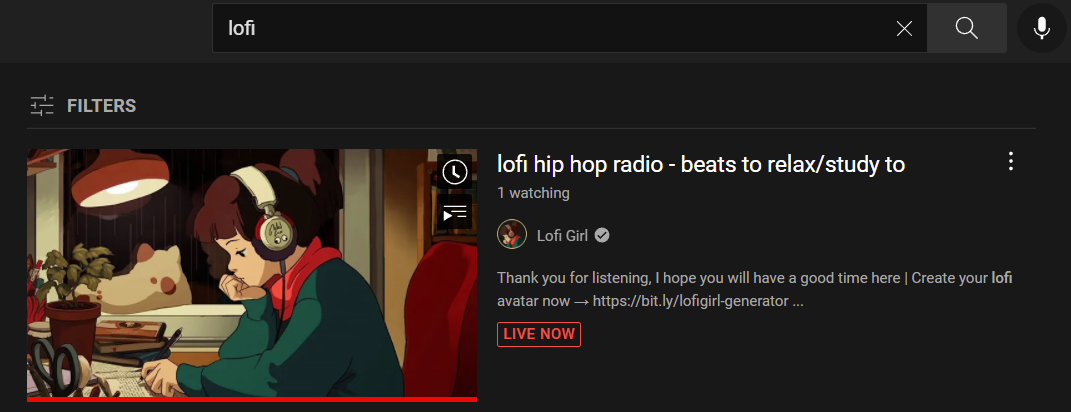1071x412 pixels.
Task: Click the '1 watching' text
Action: tap(533, 193)
